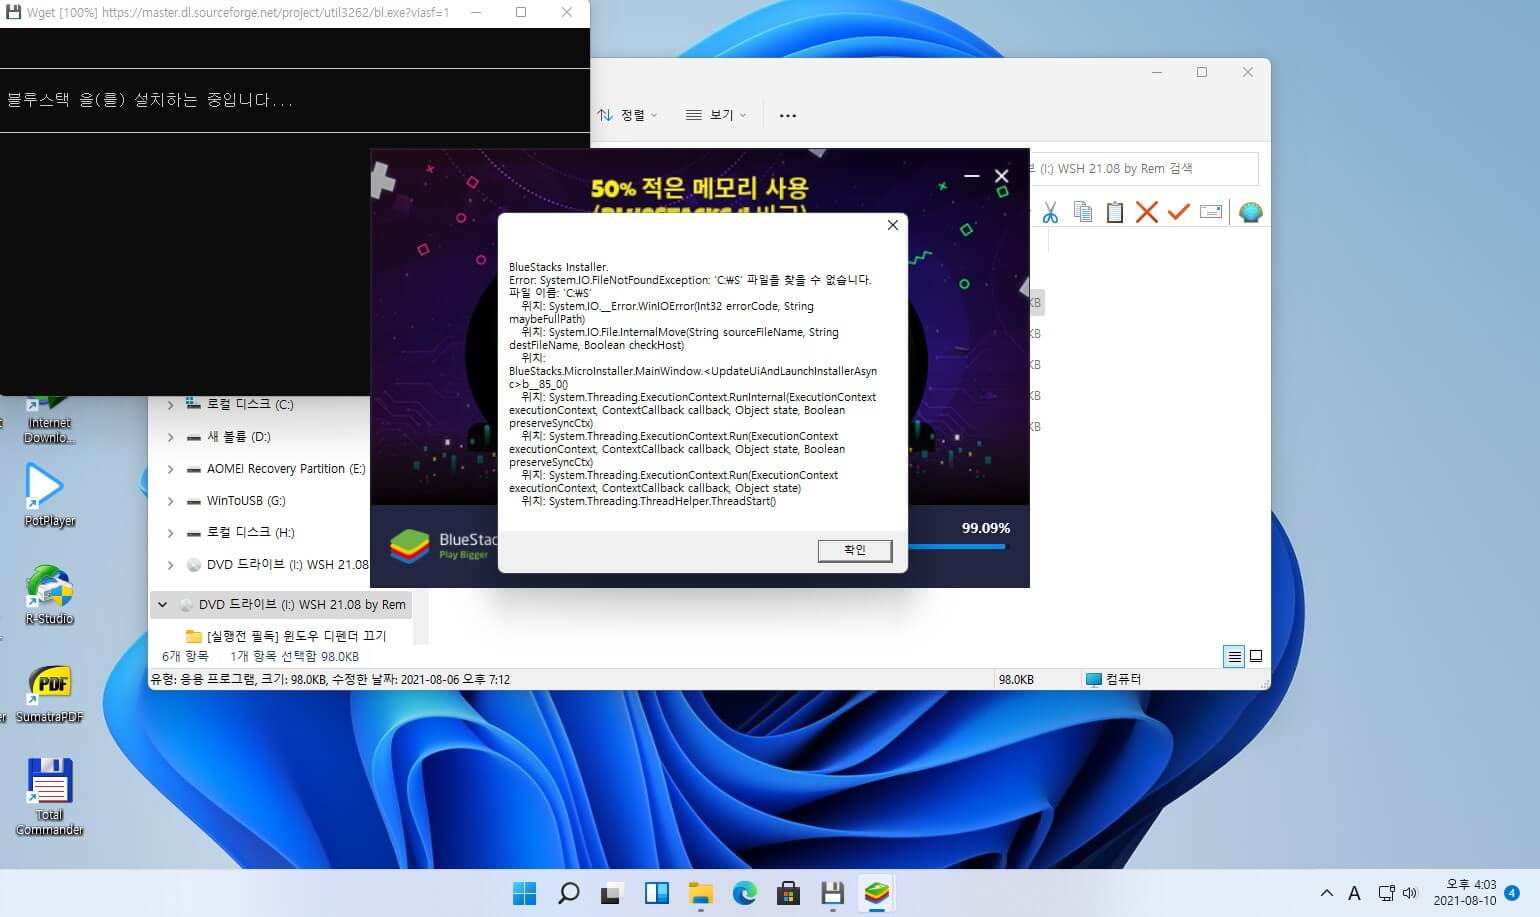Open the R-Studio desktop shortcut

point(49,594)
